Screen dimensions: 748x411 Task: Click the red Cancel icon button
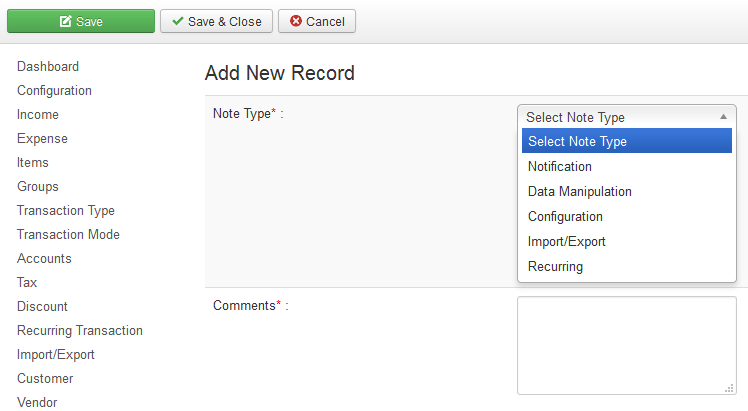[317, 21]
